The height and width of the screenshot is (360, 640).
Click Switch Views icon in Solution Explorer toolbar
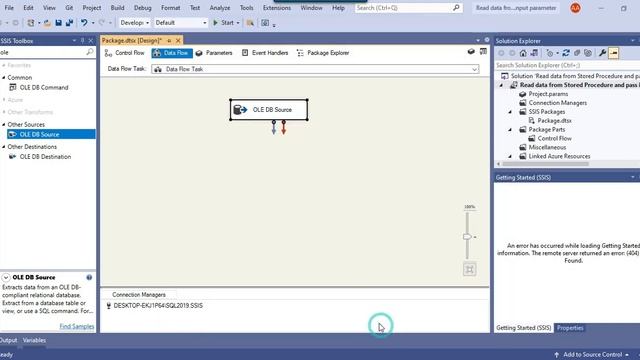coord(534,53)
